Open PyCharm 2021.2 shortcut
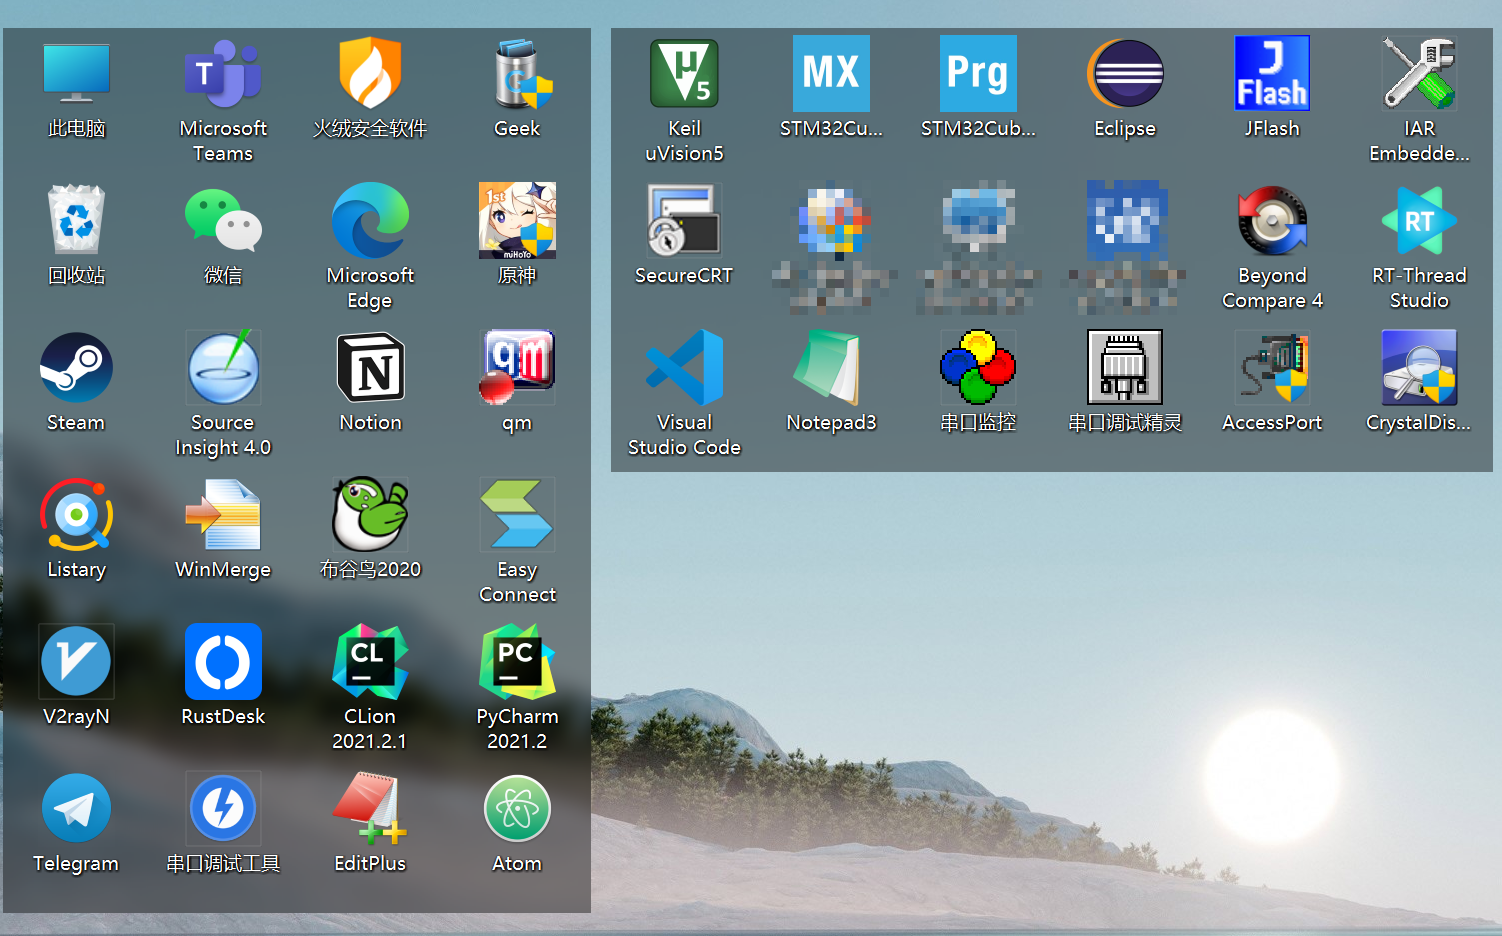The image size is (1502, 936). click(x=517, y=662)
